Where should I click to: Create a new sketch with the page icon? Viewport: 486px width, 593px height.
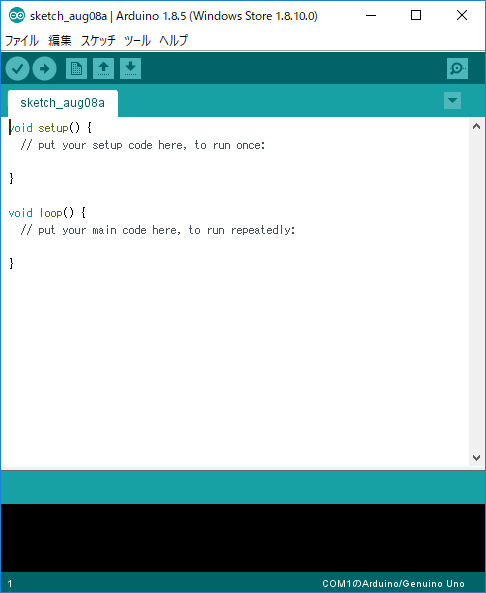76,68
